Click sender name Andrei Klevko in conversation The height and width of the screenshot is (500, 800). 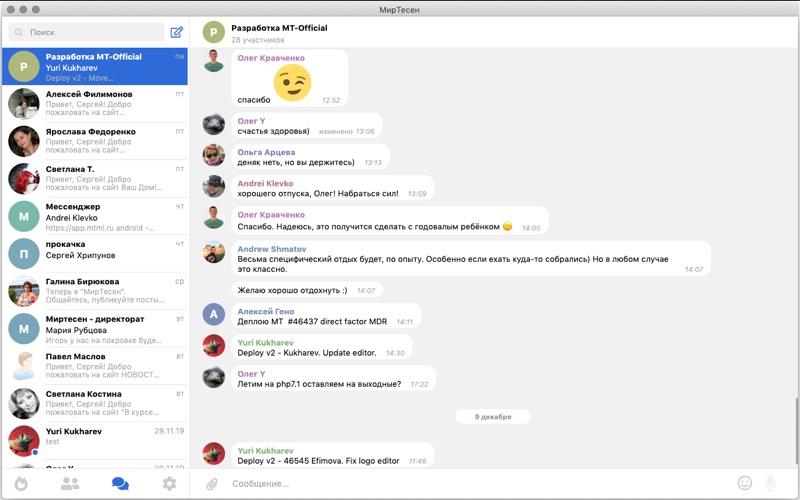pyautogui.click(x=265, y=183)
